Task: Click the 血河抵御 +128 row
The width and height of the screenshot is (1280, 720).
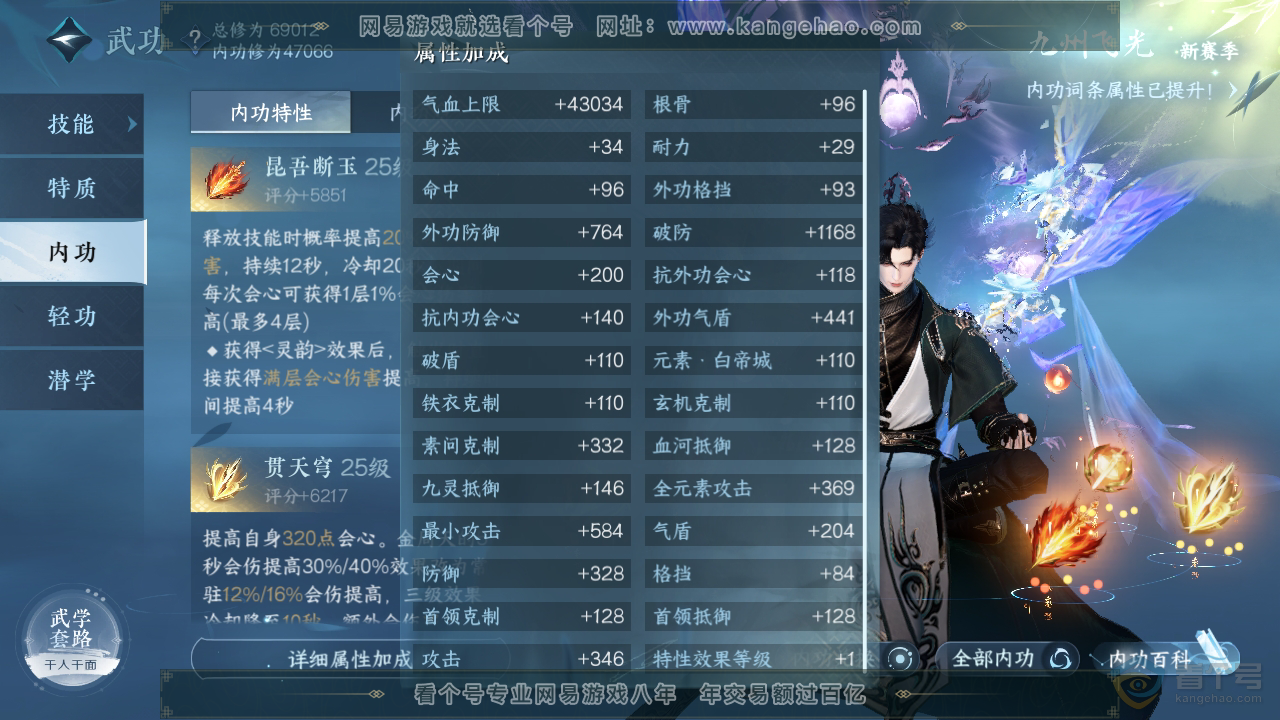Action: tap(754, 445)
